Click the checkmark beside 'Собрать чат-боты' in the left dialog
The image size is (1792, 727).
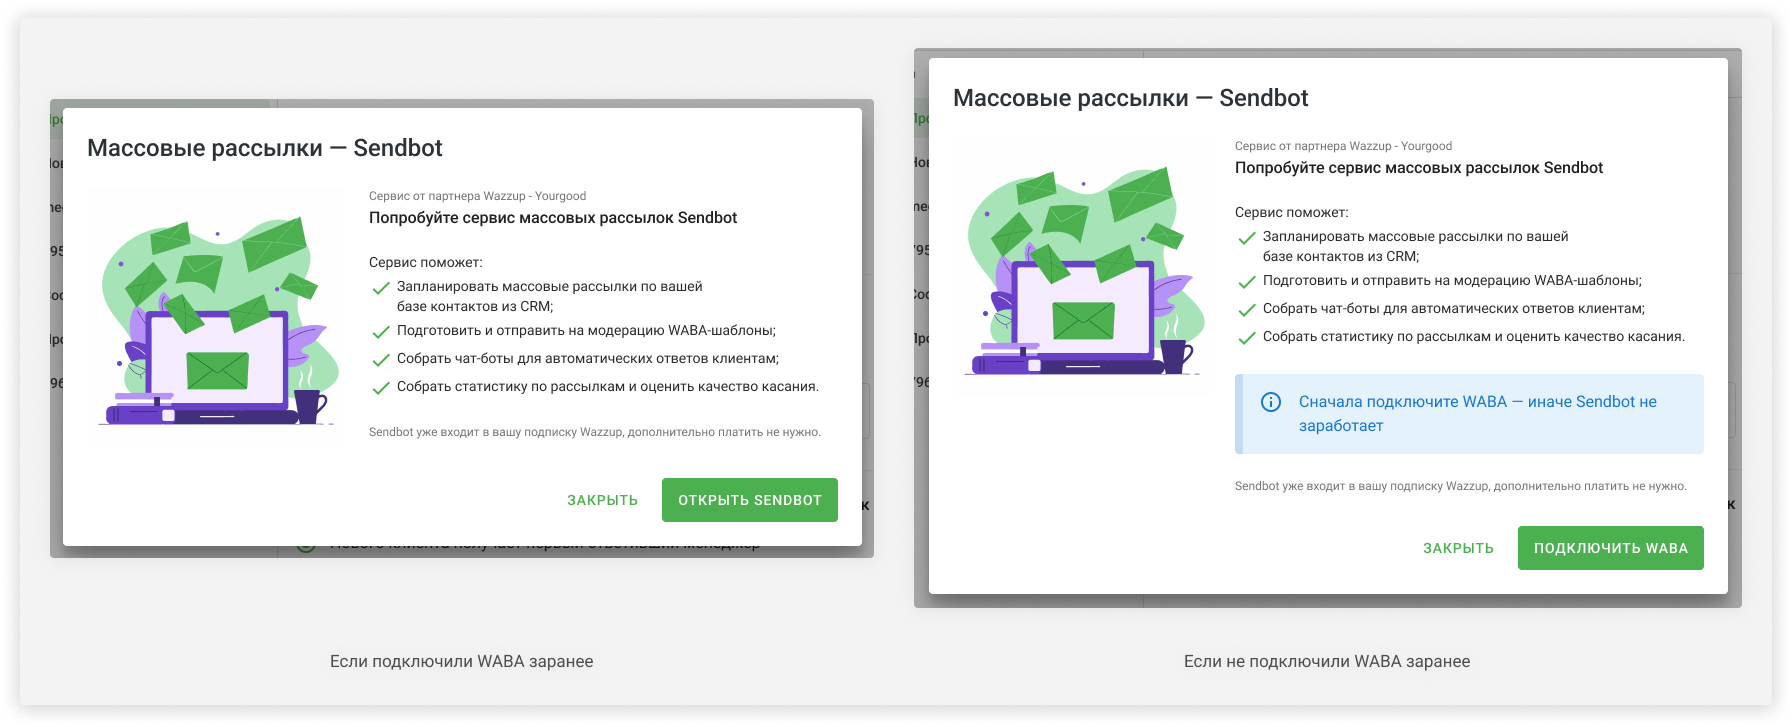tap(380, 360)
